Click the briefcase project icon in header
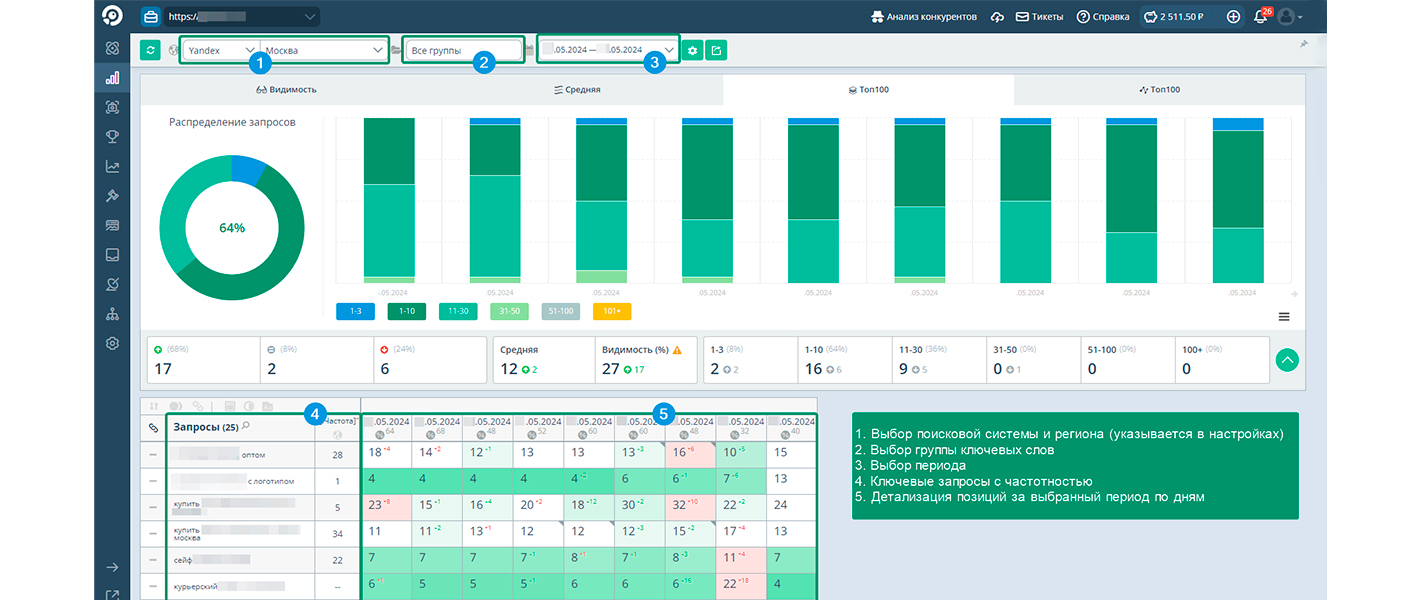This screenshot has height=600, width=1420. 151,17
